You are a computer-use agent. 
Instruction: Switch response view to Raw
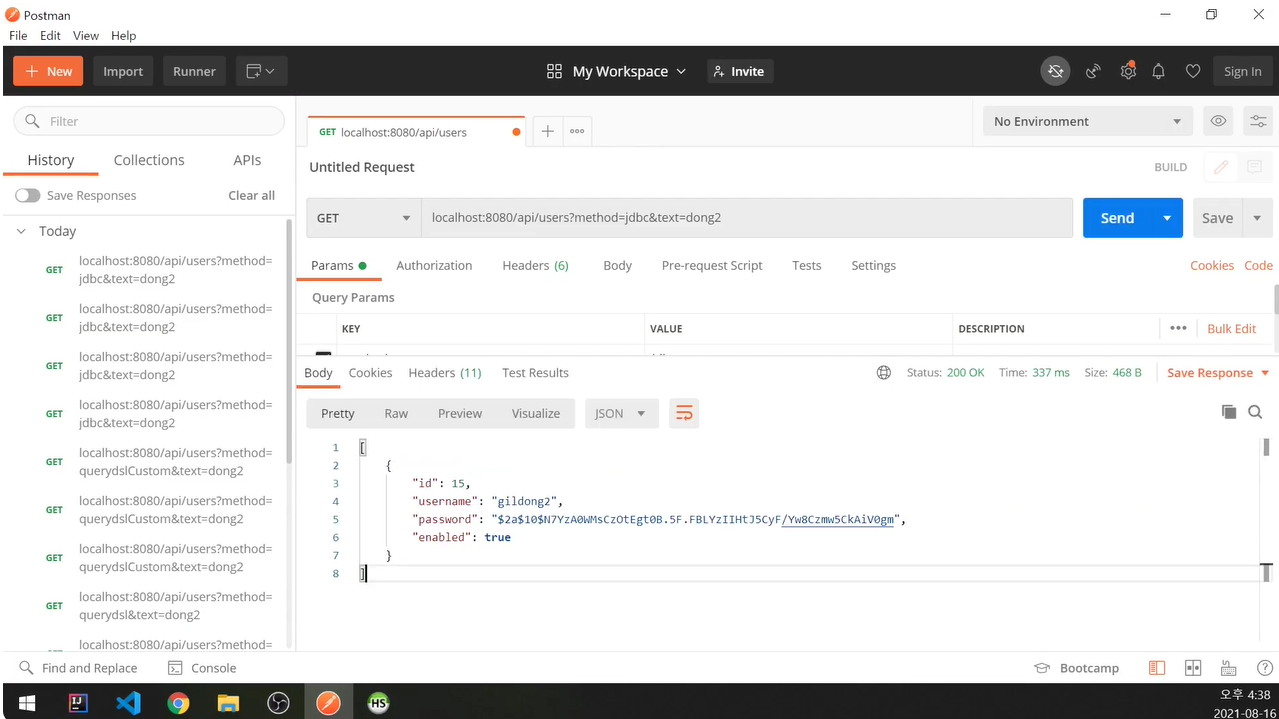coord(396,413)
